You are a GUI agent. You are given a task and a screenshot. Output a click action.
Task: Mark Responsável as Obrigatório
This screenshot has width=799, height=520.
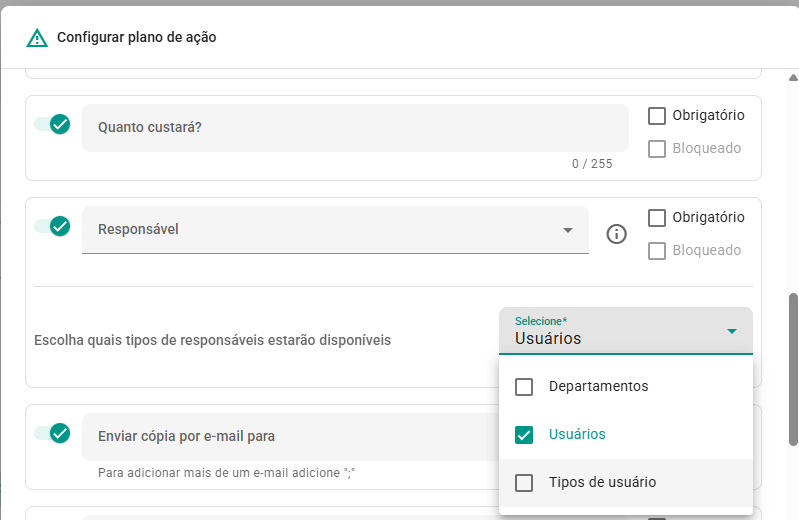click(x=657, y=218)
